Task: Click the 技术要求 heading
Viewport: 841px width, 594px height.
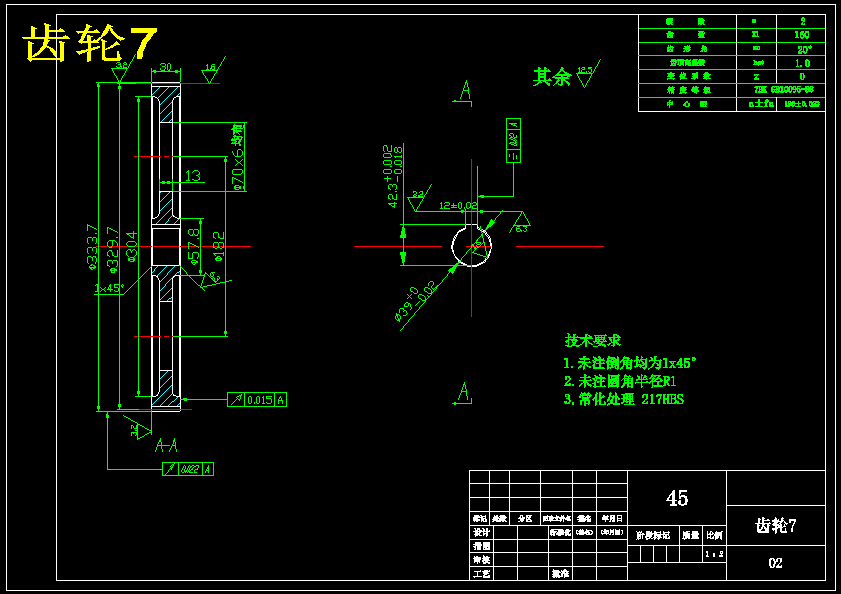Action: point(593,340)
